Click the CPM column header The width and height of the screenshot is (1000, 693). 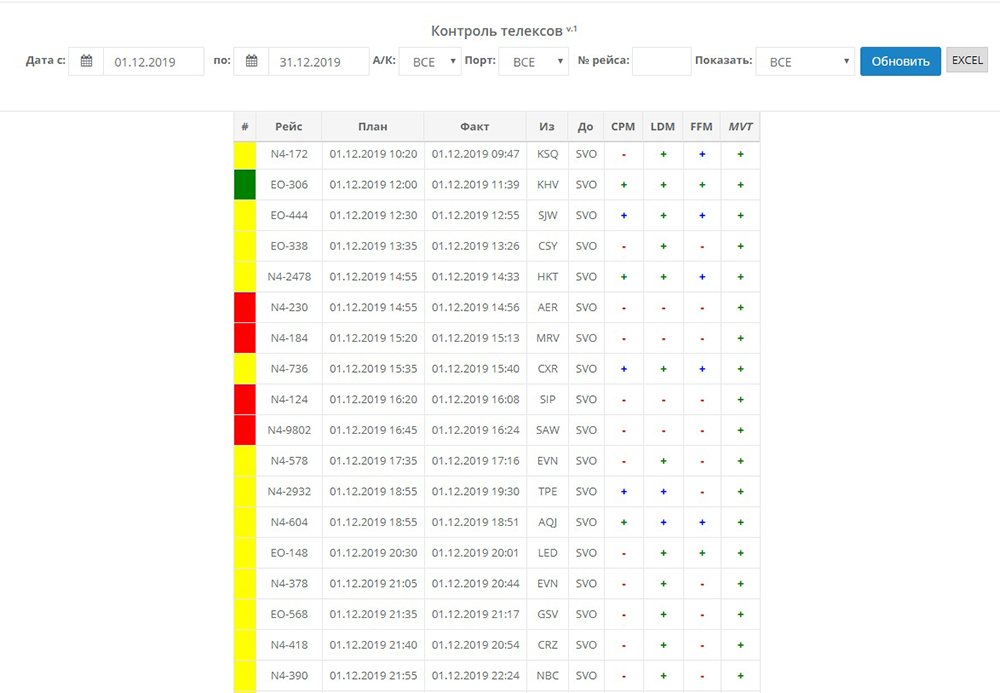tap(623, 126)
